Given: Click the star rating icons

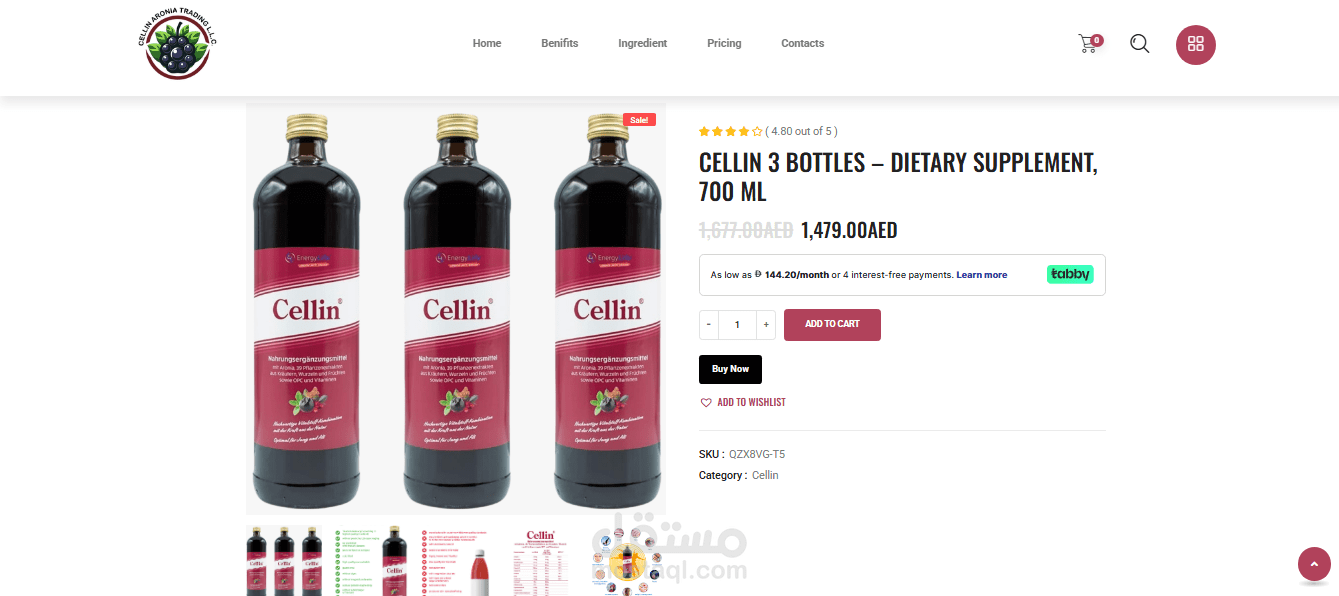Looking at the screenshot, I should click(730, 131).
